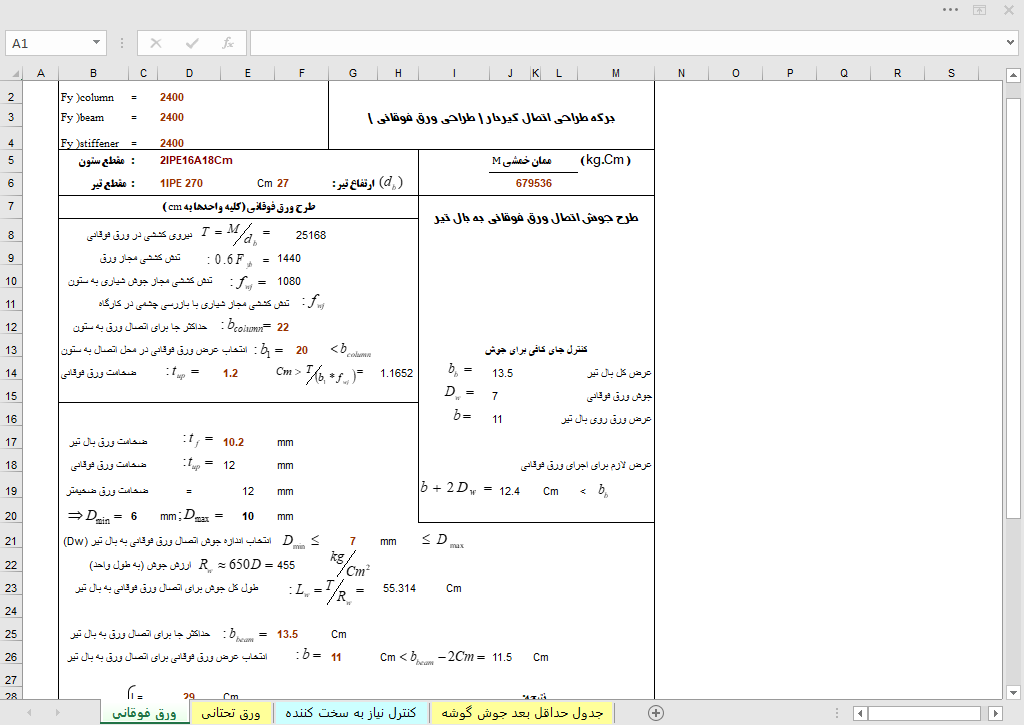Image resolution: width=1024 pixels, height=725 pixels.
Task: Click the vertical scrollbar thumb
Action: [1013, 307]
